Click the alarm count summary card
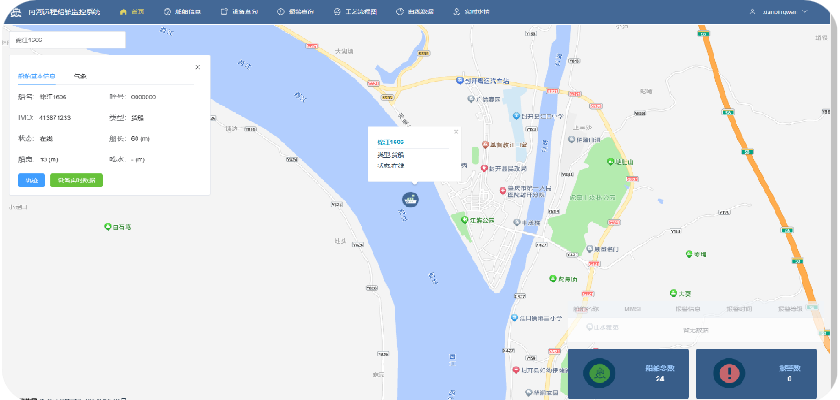The image size is (840, 400). pyautogui.click(x=755, y=374)
